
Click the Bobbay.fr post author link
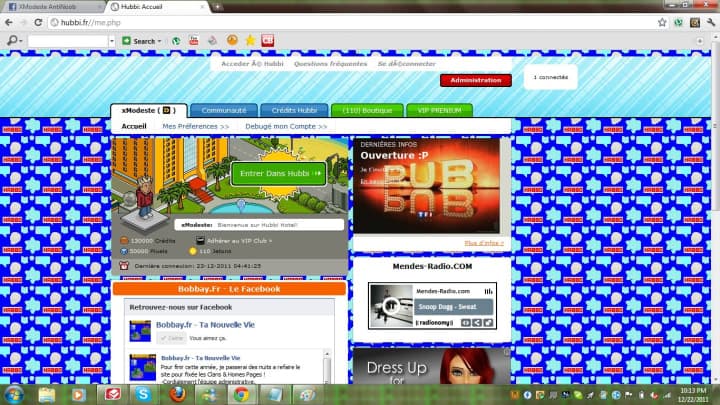coord(201,358)
